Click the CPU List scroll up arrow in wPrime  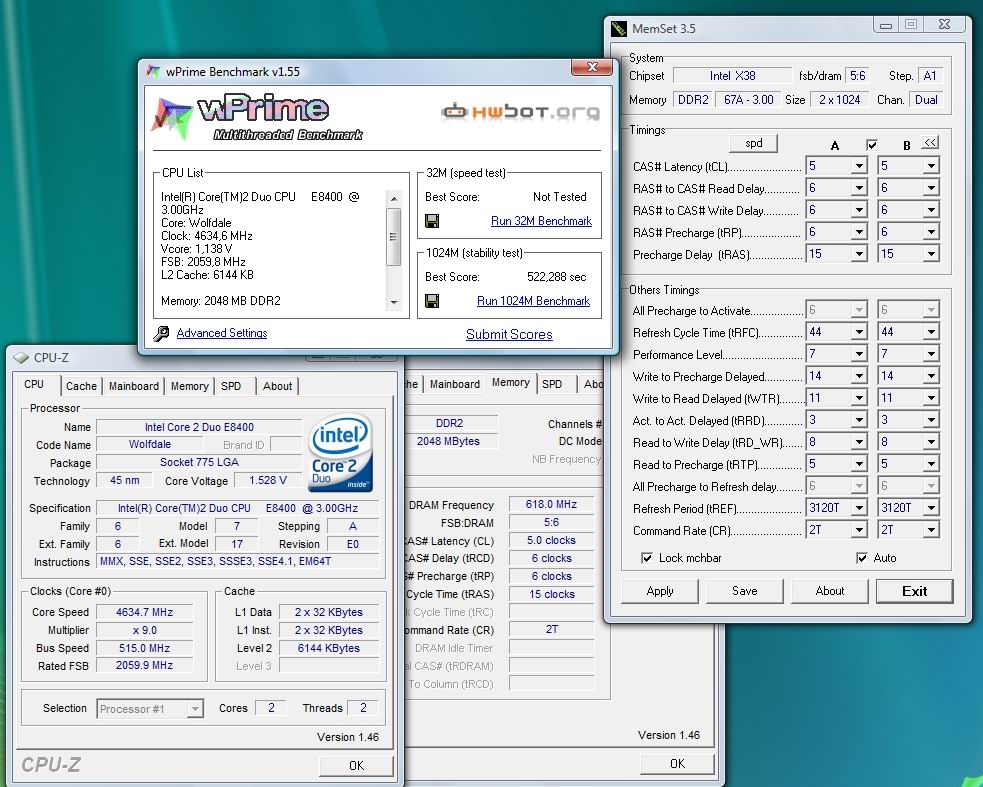coord(393,199)
